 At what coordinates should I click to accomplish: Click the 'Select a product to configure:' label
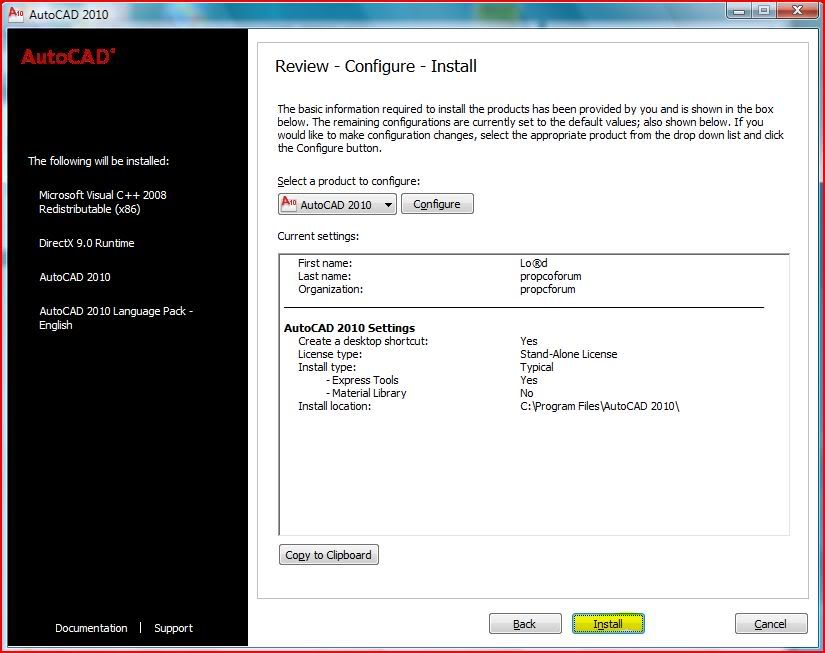click(349, 182)
